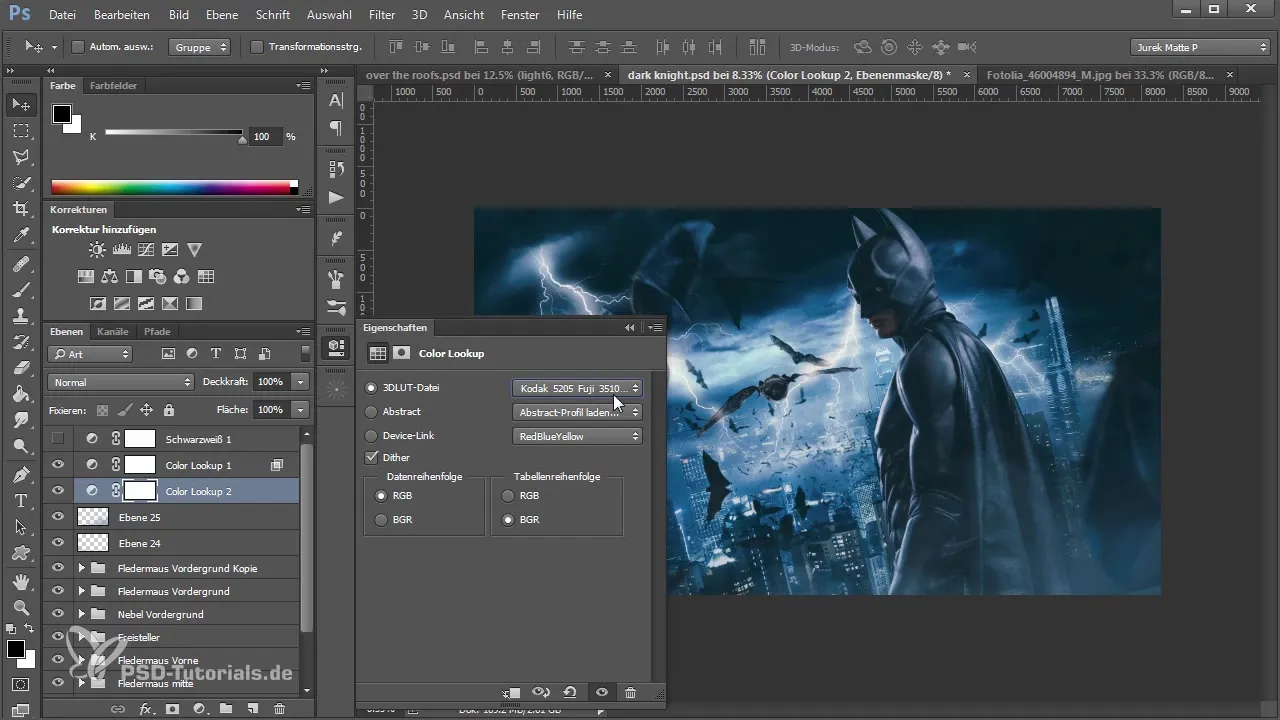Open the Deckkraft opacity dropdown arrow
This screenshot has height=720, width=1280.
coord(301,382)
